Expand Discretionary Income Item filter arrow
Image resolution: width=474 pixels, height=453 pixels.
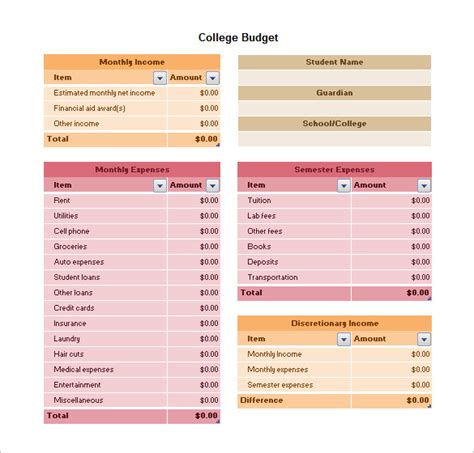click(344, 339)
